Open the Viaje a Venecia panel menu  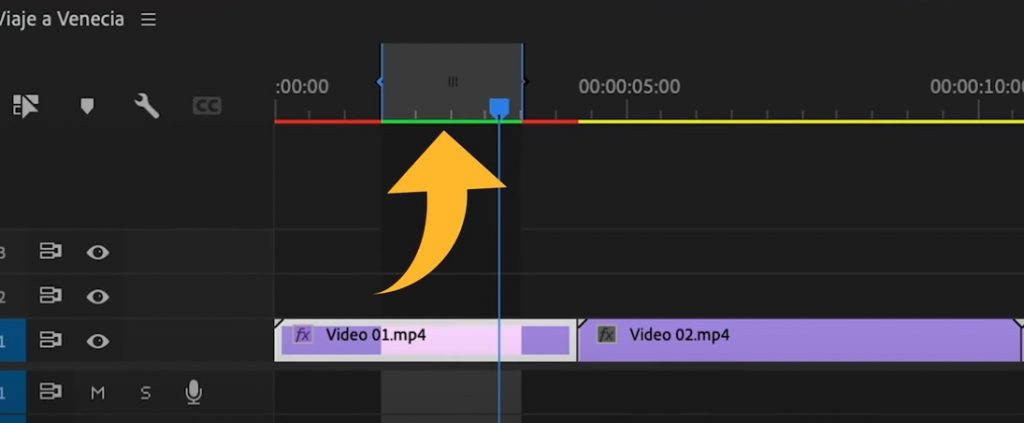click(x=148, y=20)
